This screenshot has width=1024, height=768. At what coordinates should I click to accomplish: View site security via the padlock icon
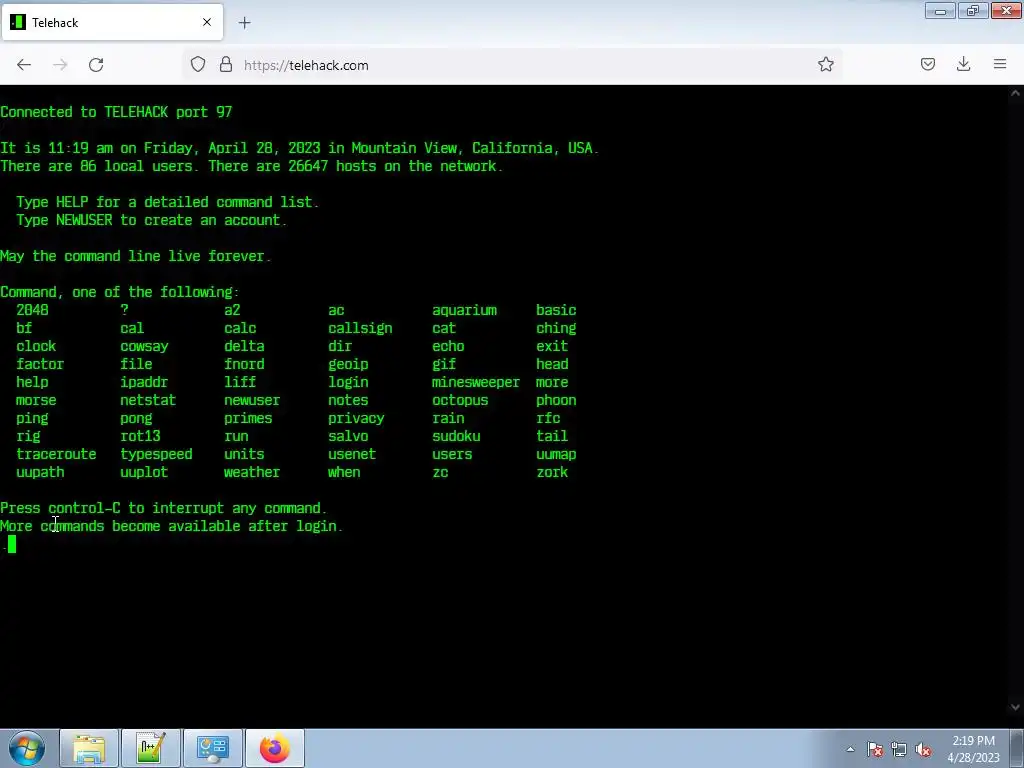(226, 65)
